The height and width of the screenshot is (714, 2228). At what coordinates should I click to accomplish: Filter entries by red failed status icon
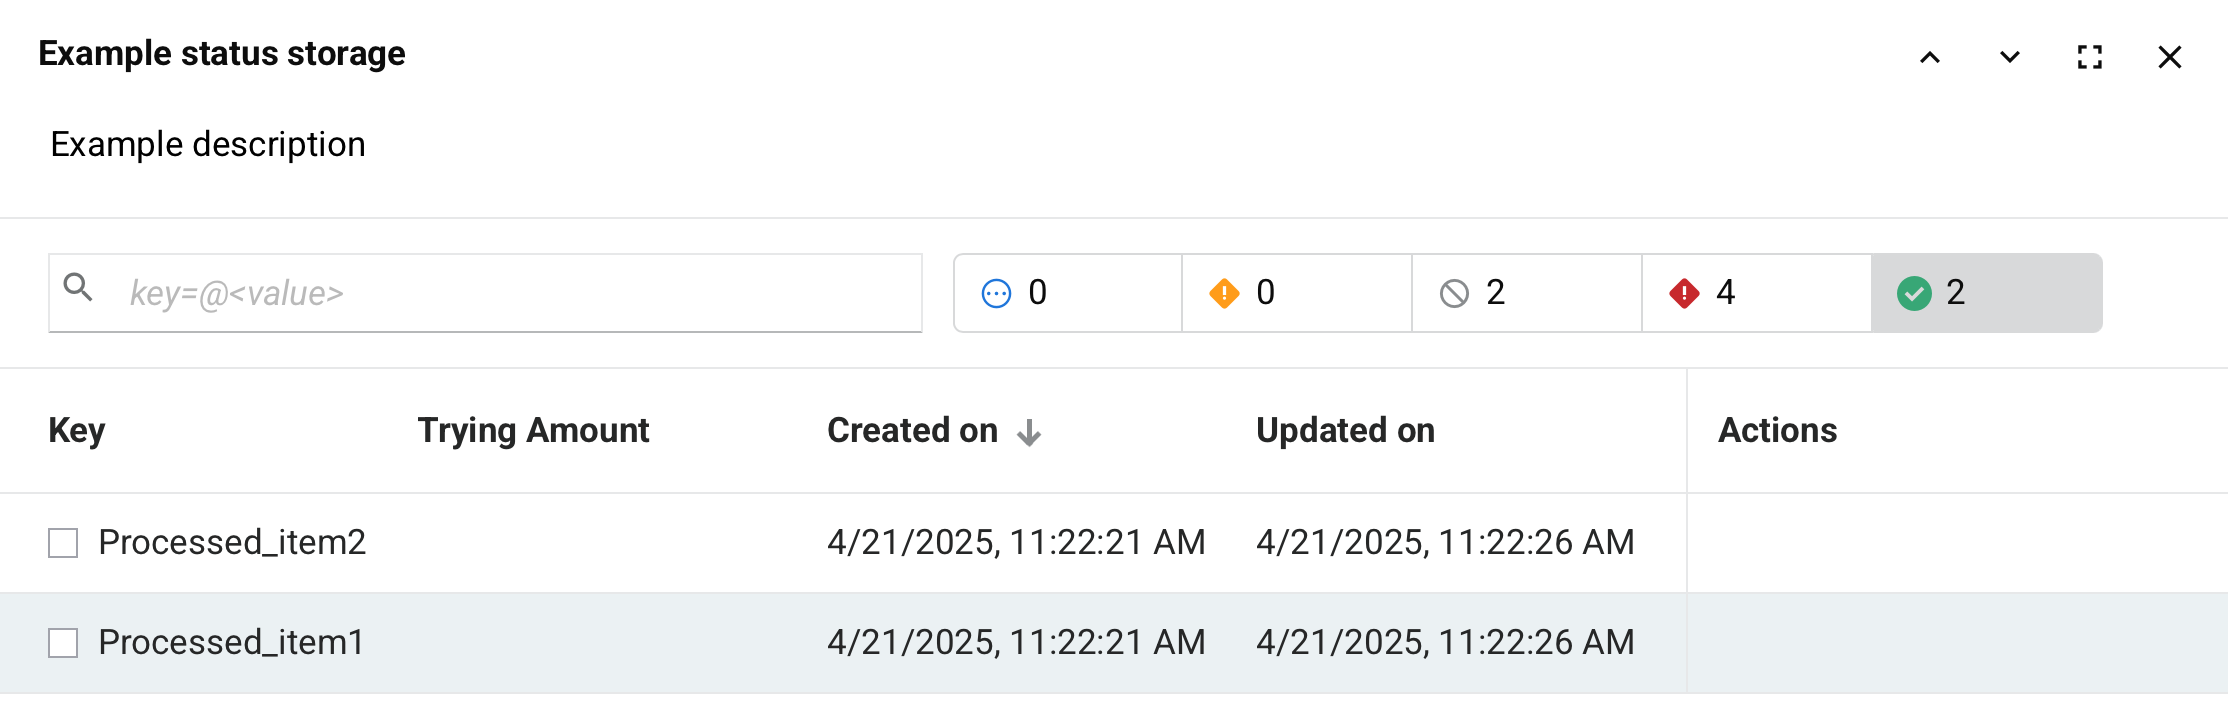(x=1684, y=292)
